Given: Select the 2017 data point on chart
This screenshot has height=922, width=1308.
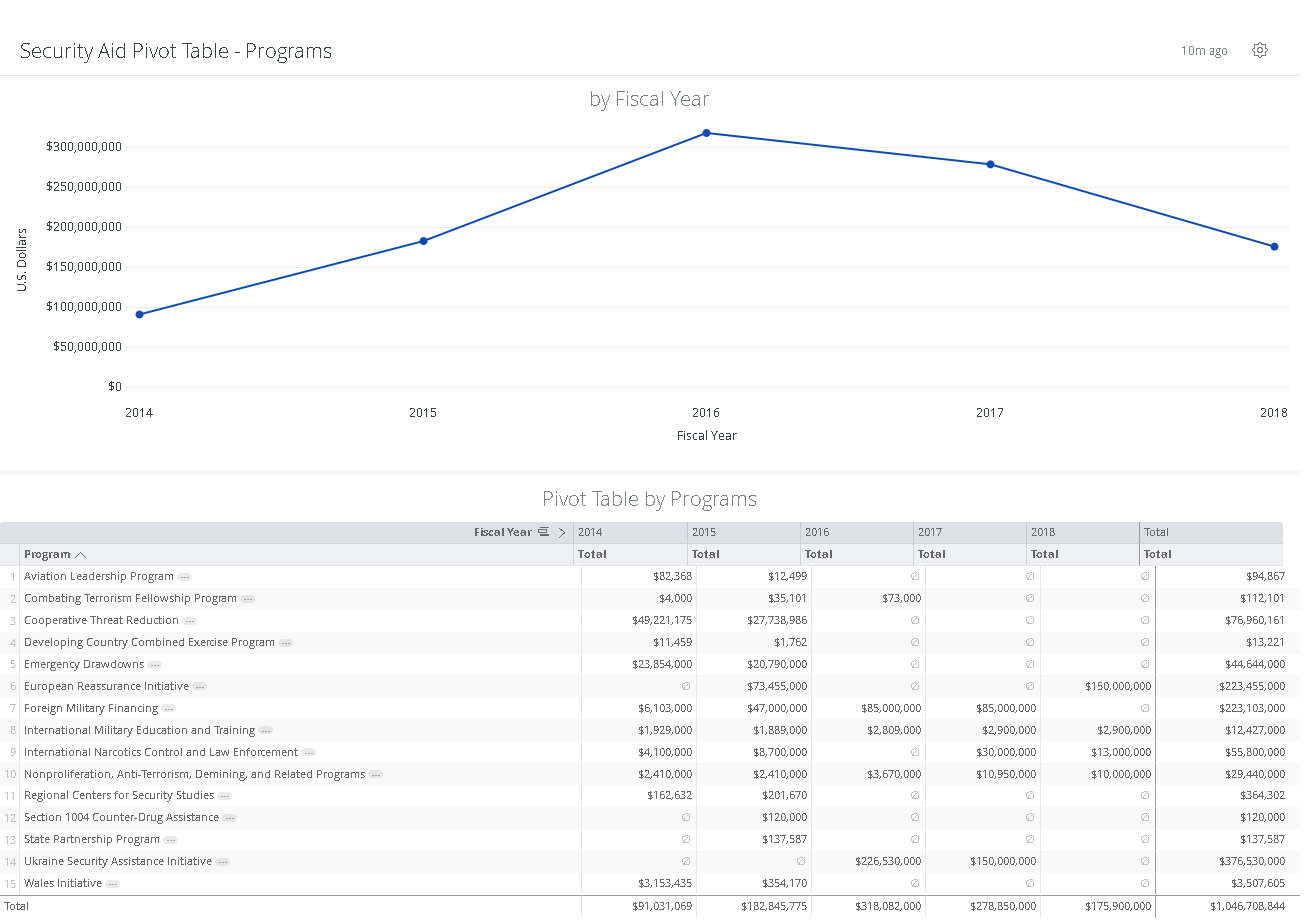Looking at the screenshot, I should (x=990, y=164).
